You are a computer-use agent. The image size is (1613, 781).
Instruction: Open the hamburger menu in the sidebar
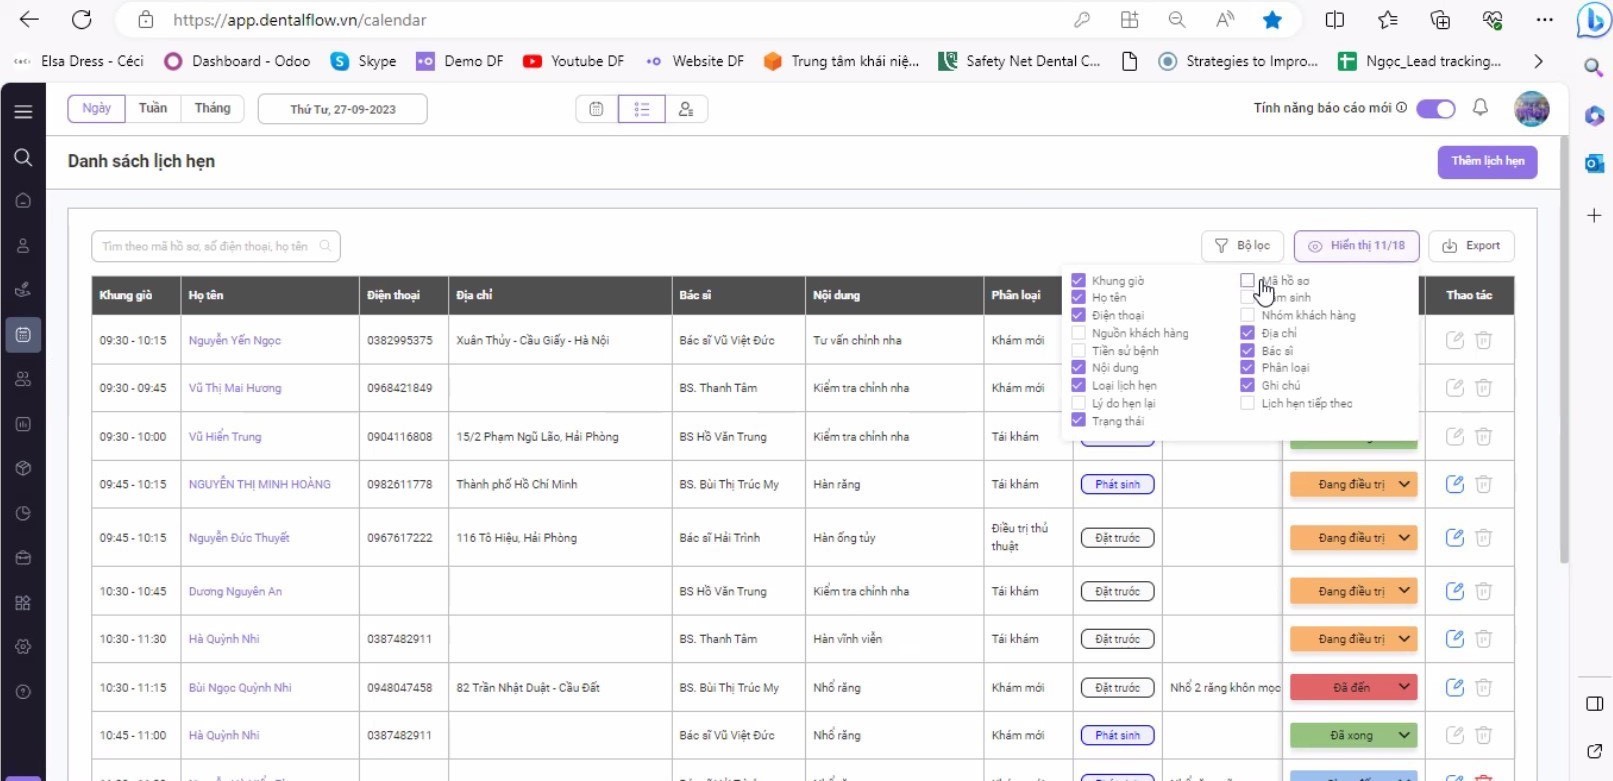pyautogui.click(x=23, y=112)
